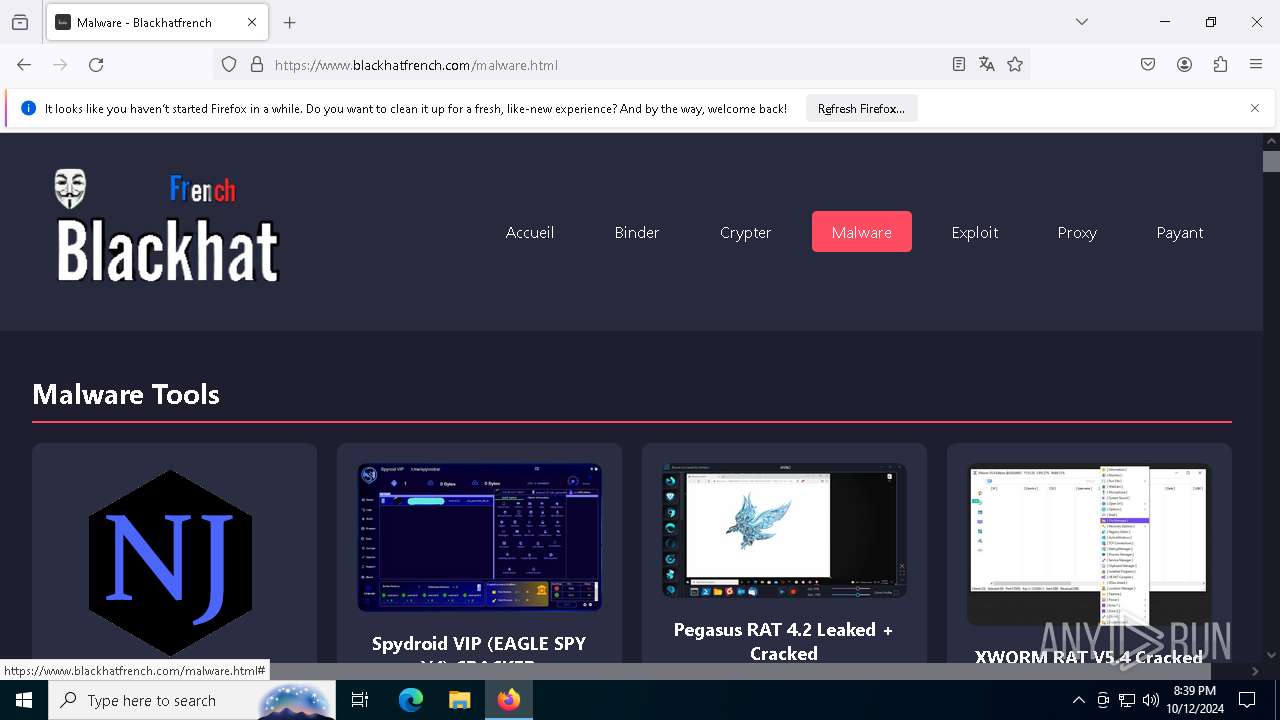Click the Refresh Firefox button
The width and height of the screenshot is (1280, 720).
click(x=861, y=109)
